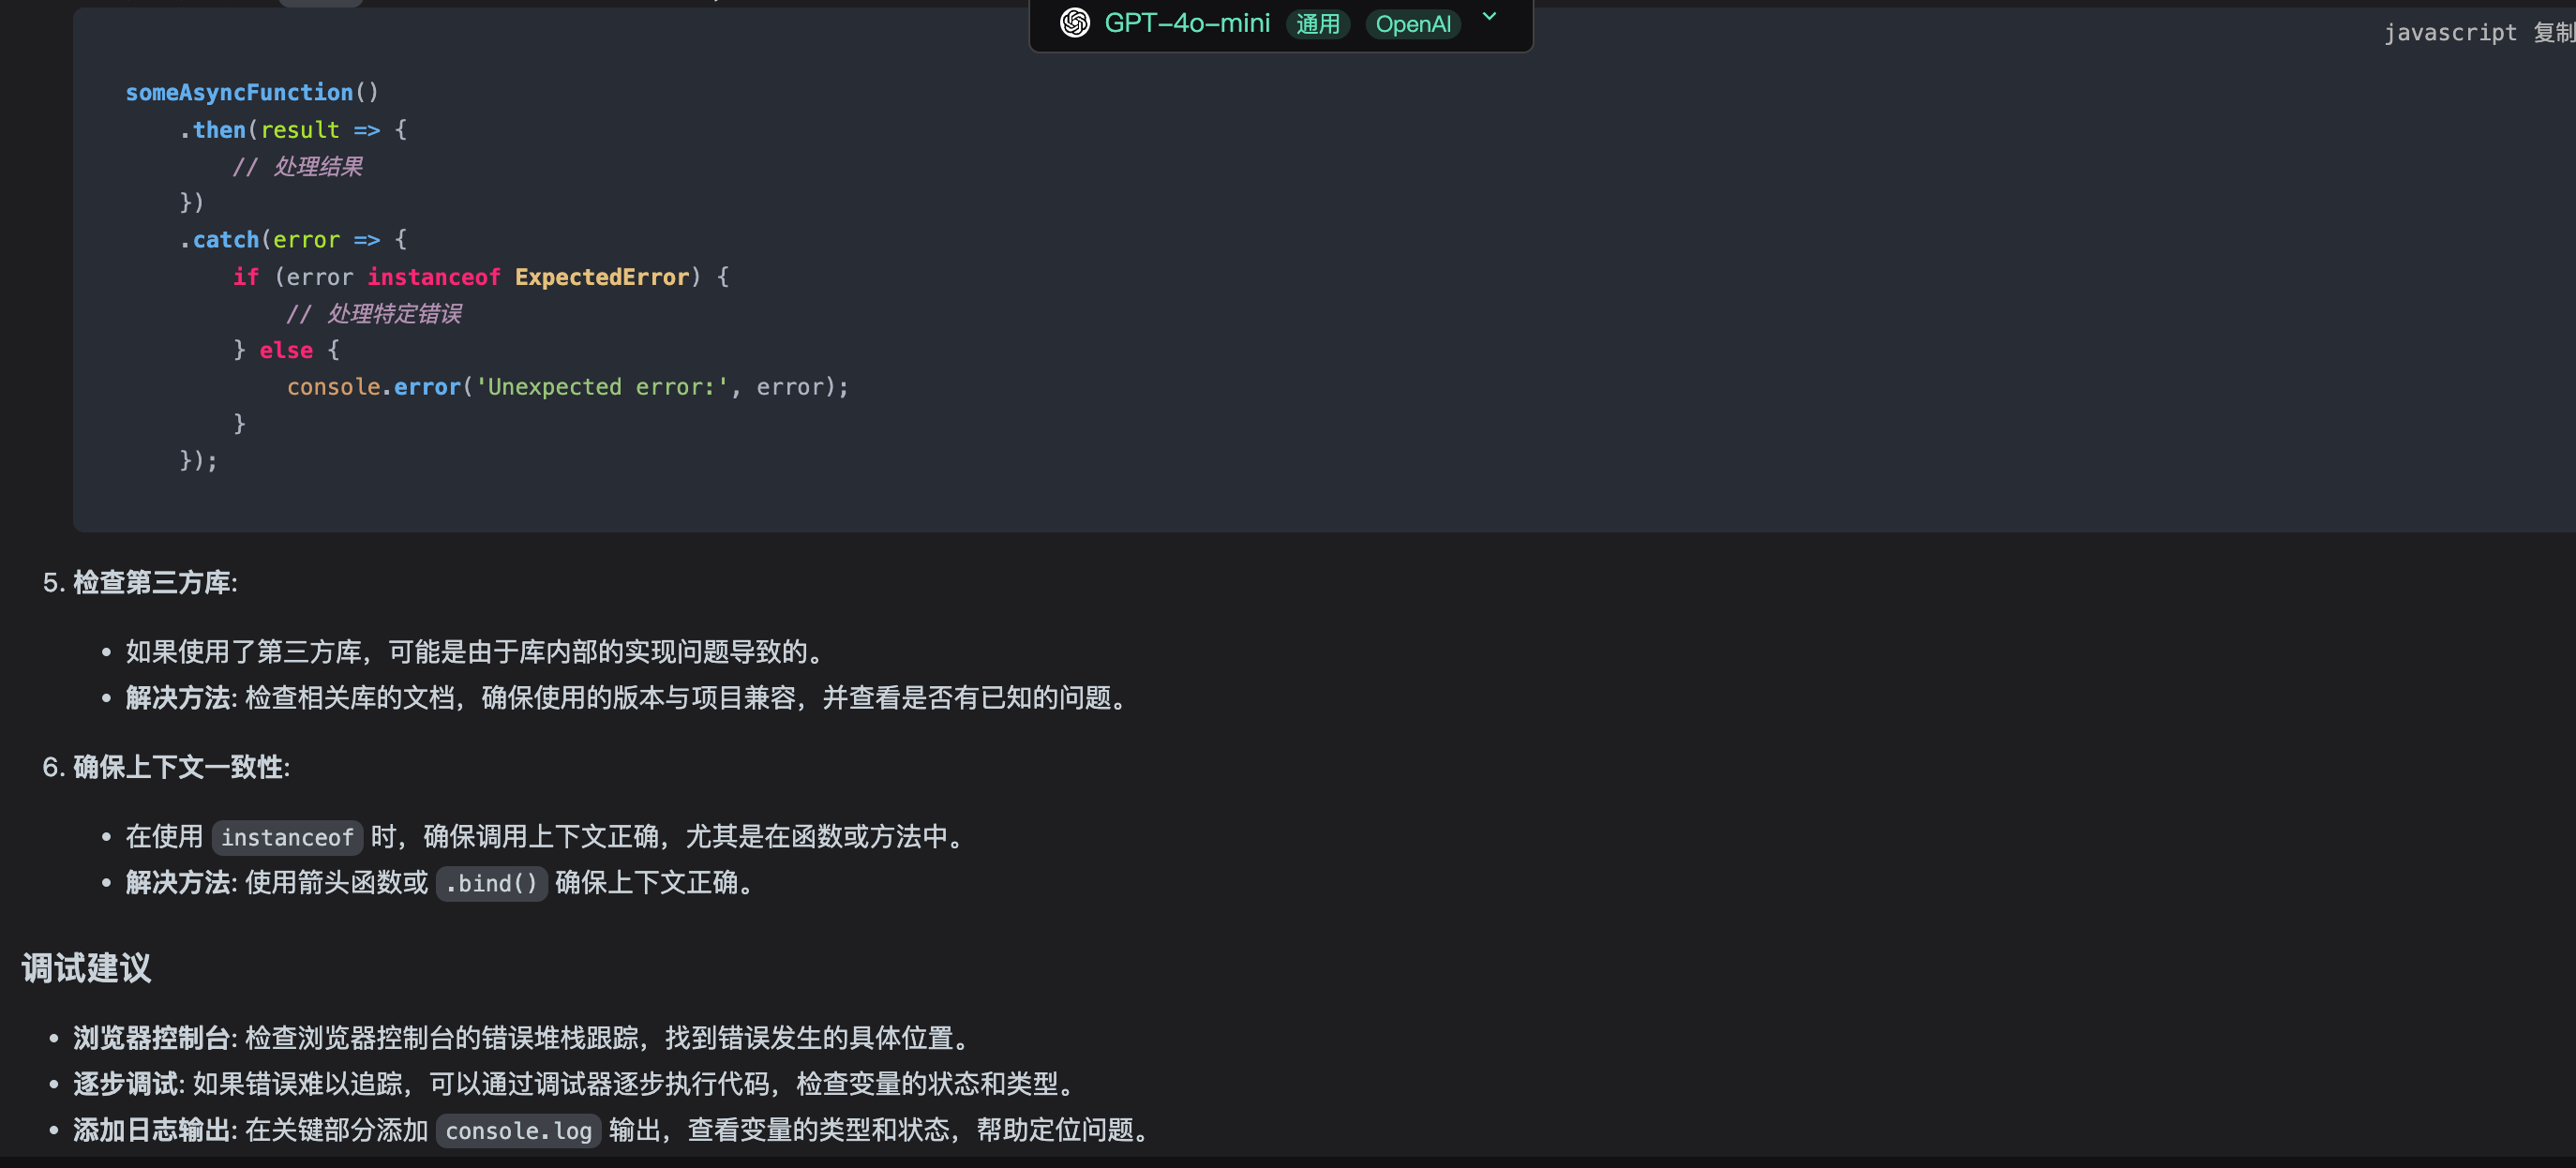The image size is (2576, 1168).
Task: Click the 通用 tag badge
Action: [1318, 24]
